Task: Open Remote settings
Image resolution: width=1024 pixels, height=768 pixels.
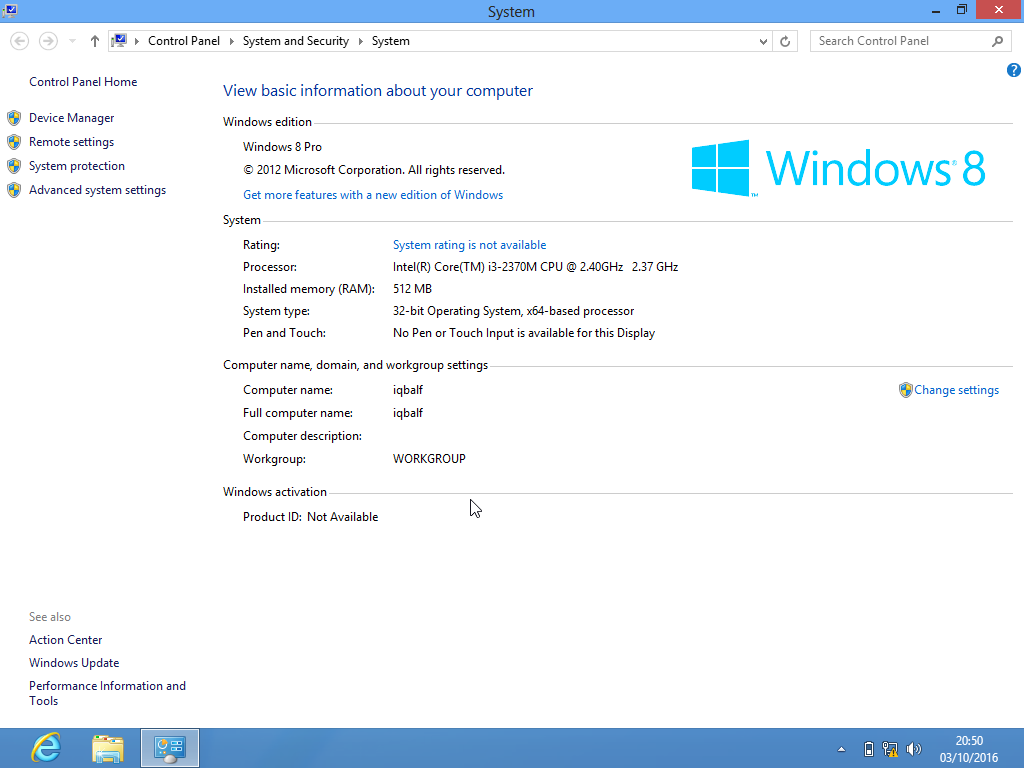Action: coord(71,142)
